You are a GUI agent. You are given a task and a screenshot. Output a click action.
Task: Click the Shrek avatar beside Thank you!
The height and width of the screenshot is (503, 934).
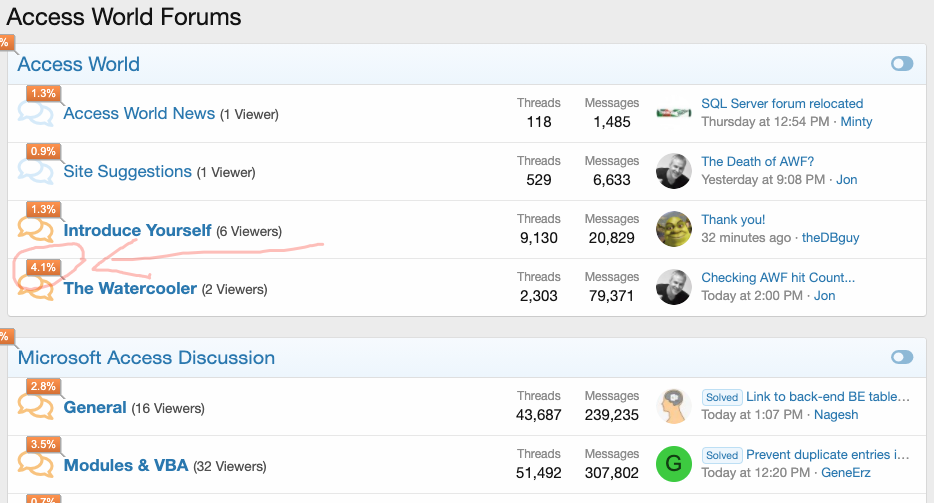point(674,229)
